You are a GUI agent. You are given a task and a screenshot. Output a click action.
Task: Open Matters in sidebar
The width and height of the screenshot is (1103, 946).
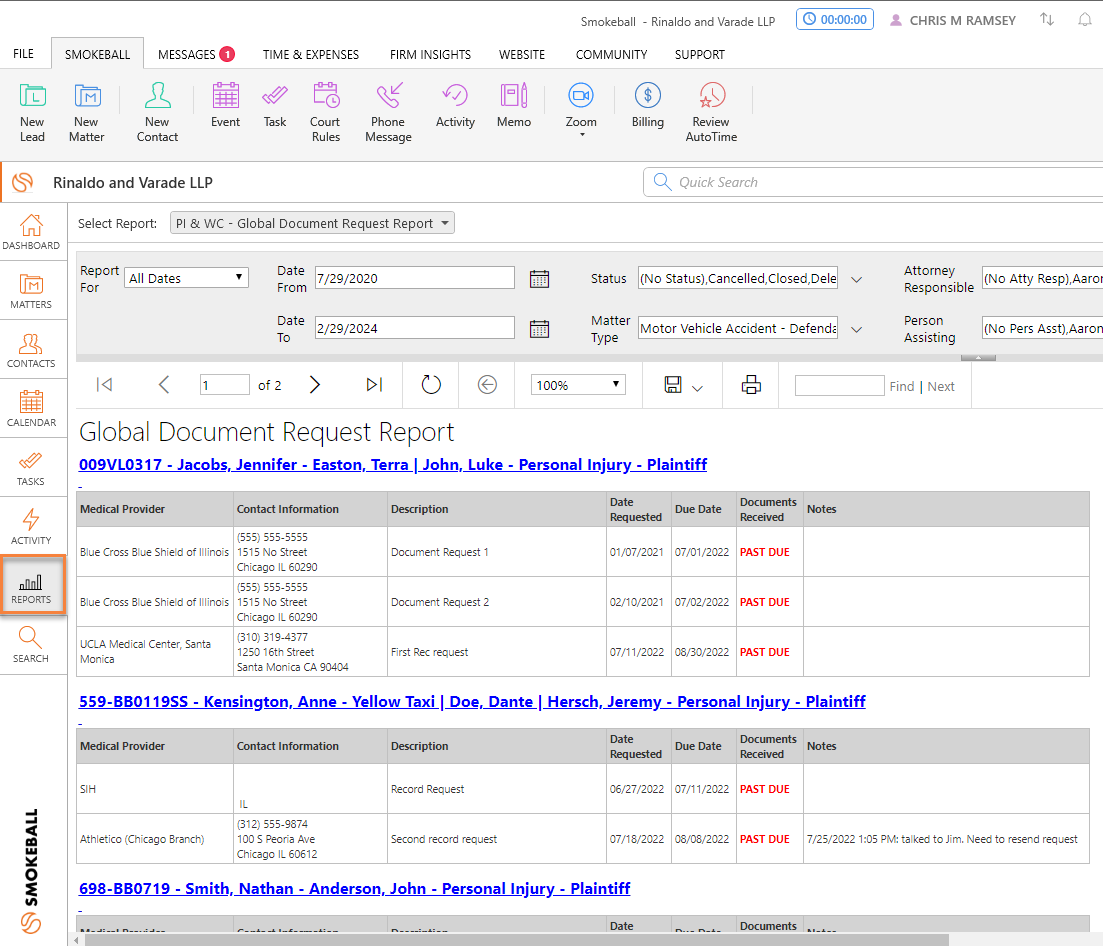click(31, 291)
